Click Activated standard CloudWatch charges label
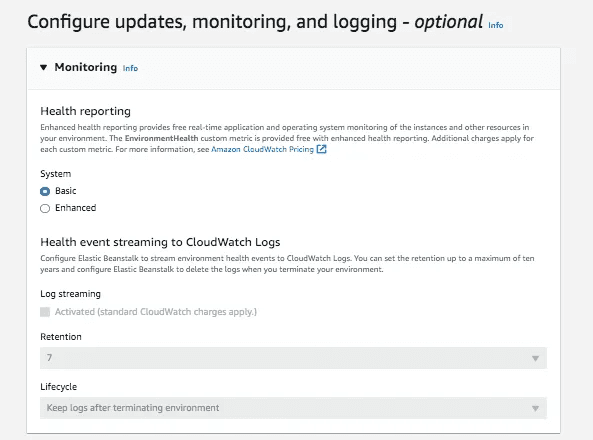 pyautogui.click(x=156, y=312)
